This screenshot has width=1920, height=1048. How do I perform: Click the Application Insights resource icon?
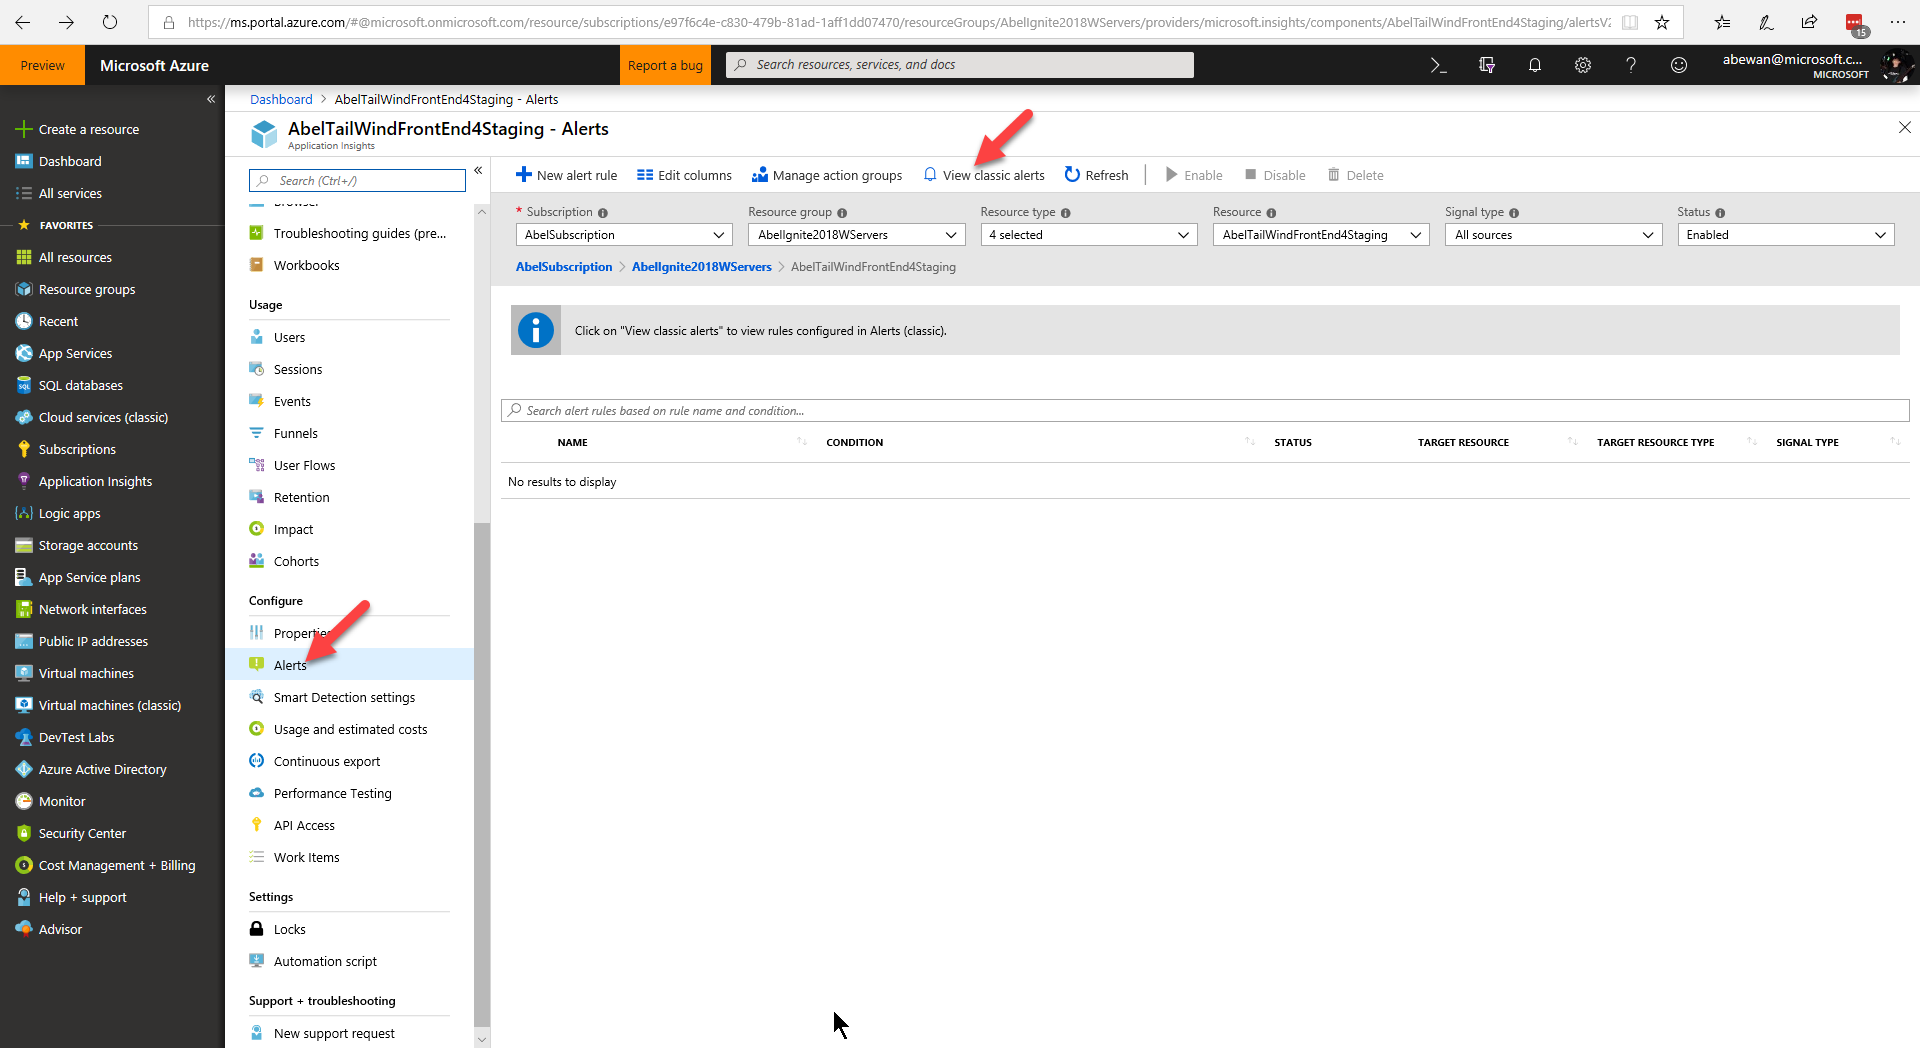click(x=264, y=134)
